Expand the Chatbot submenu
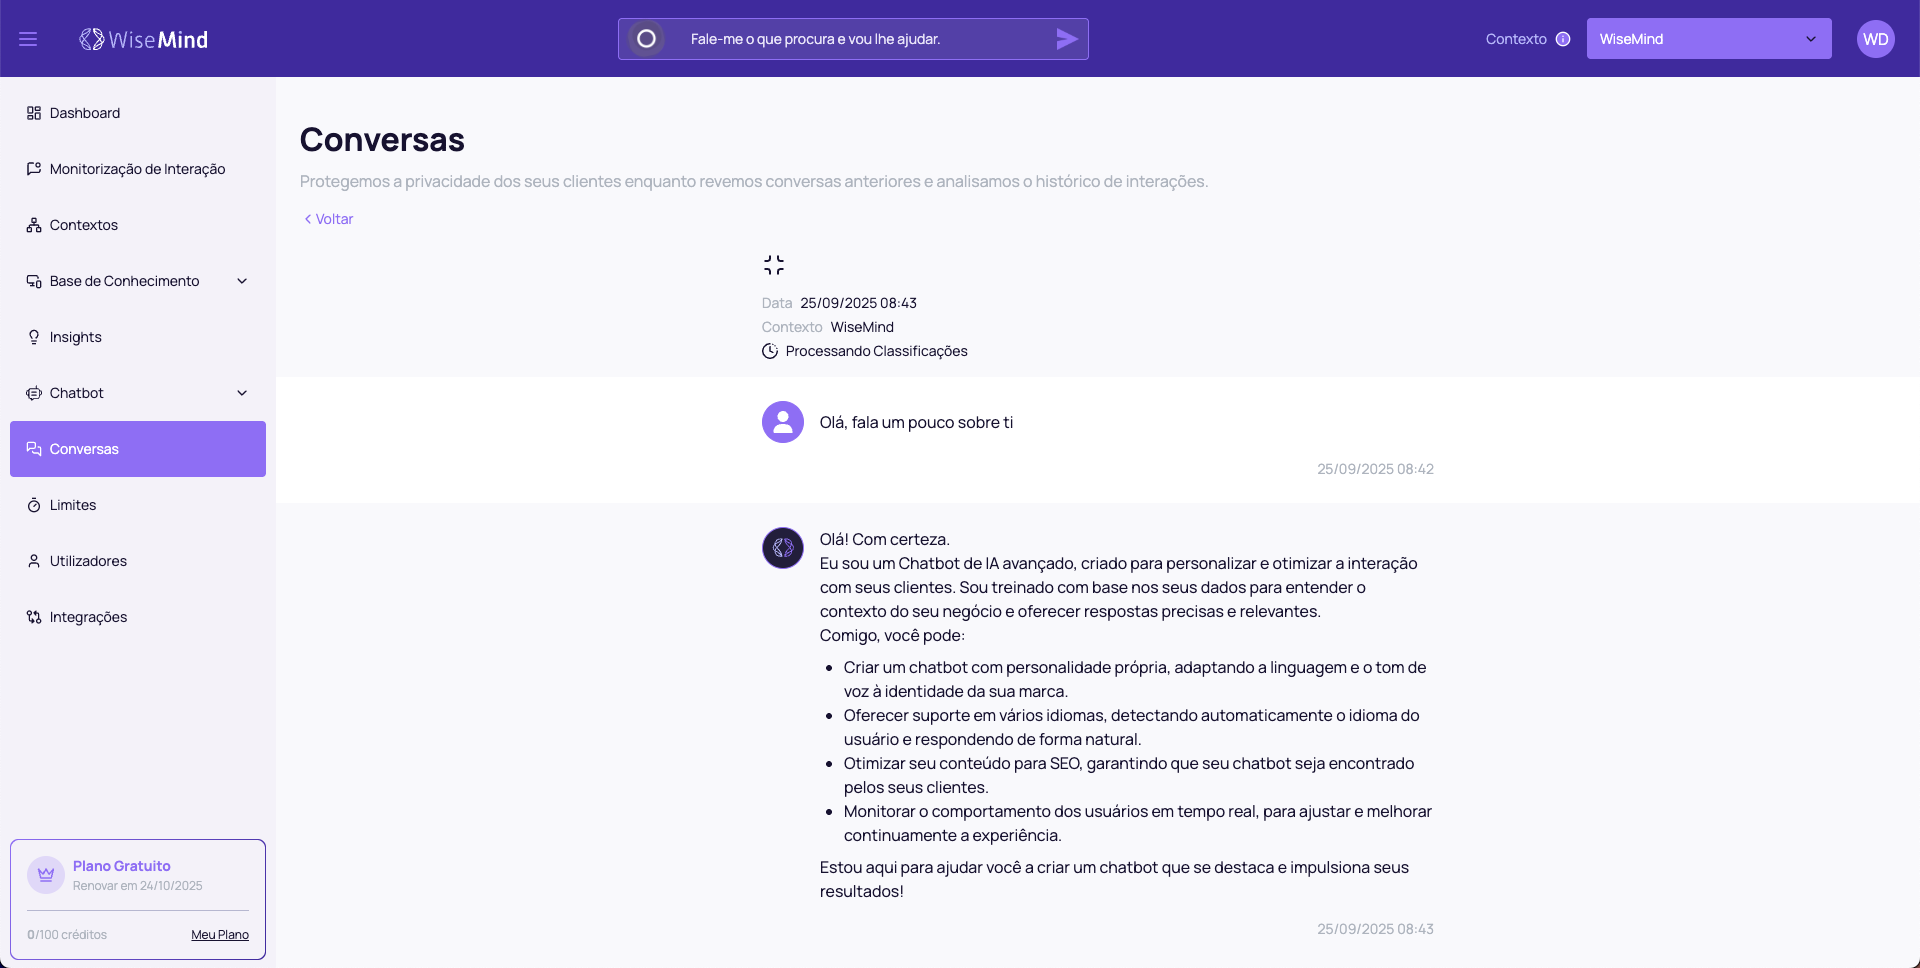 click(x=242, y=393)
